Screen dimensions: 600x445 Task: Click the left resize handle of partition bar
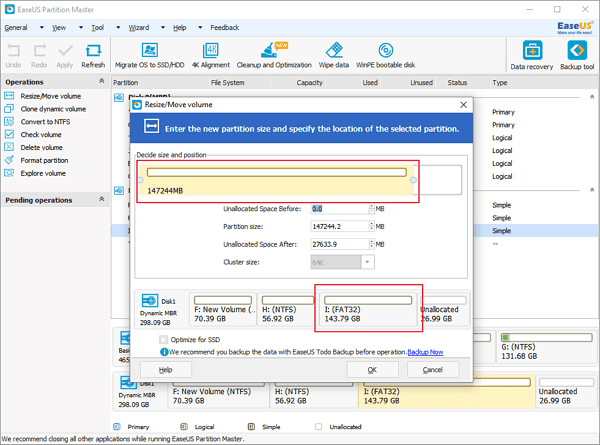pos(140,180)
